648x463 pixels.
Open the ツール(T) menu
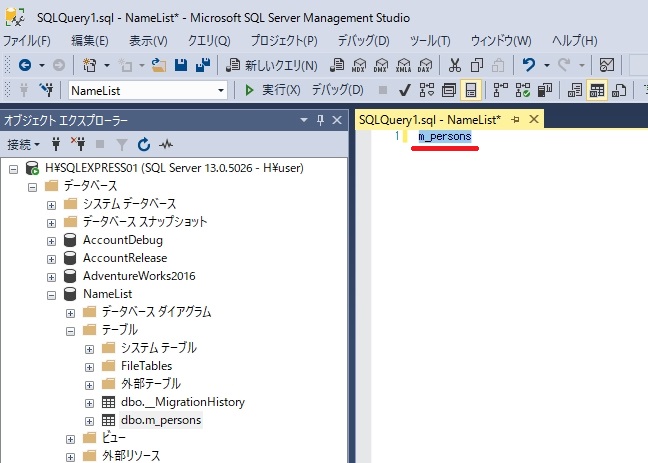(x=430, y=41)
